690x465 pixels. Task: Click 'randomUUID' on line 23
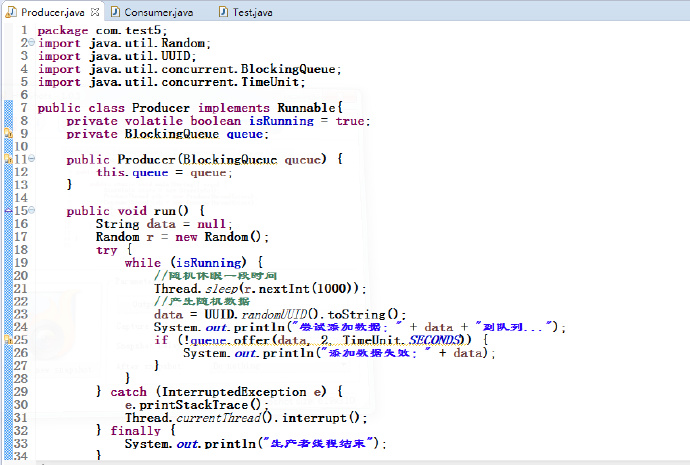tap(274, 315)
